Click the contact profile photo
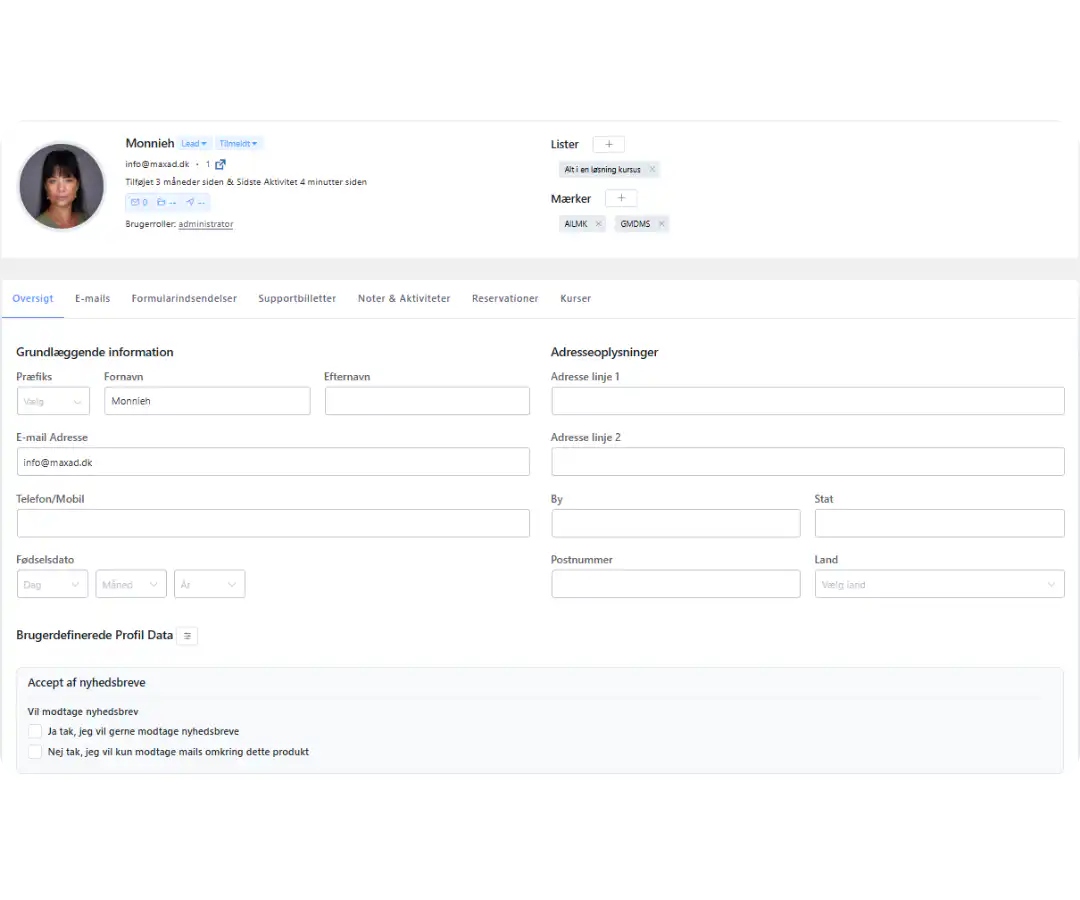Screen dimensions: 1080x900 click(61, 186)
